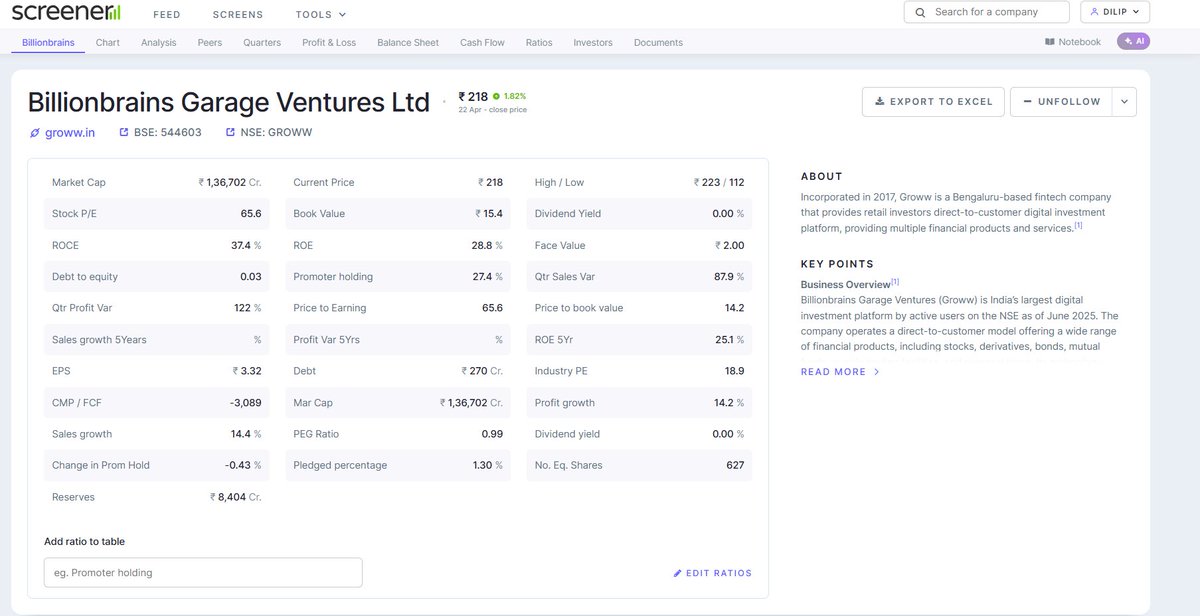Click the Reserves value 8,404 Cr.
1200x616 pixels.
point(235,497)
